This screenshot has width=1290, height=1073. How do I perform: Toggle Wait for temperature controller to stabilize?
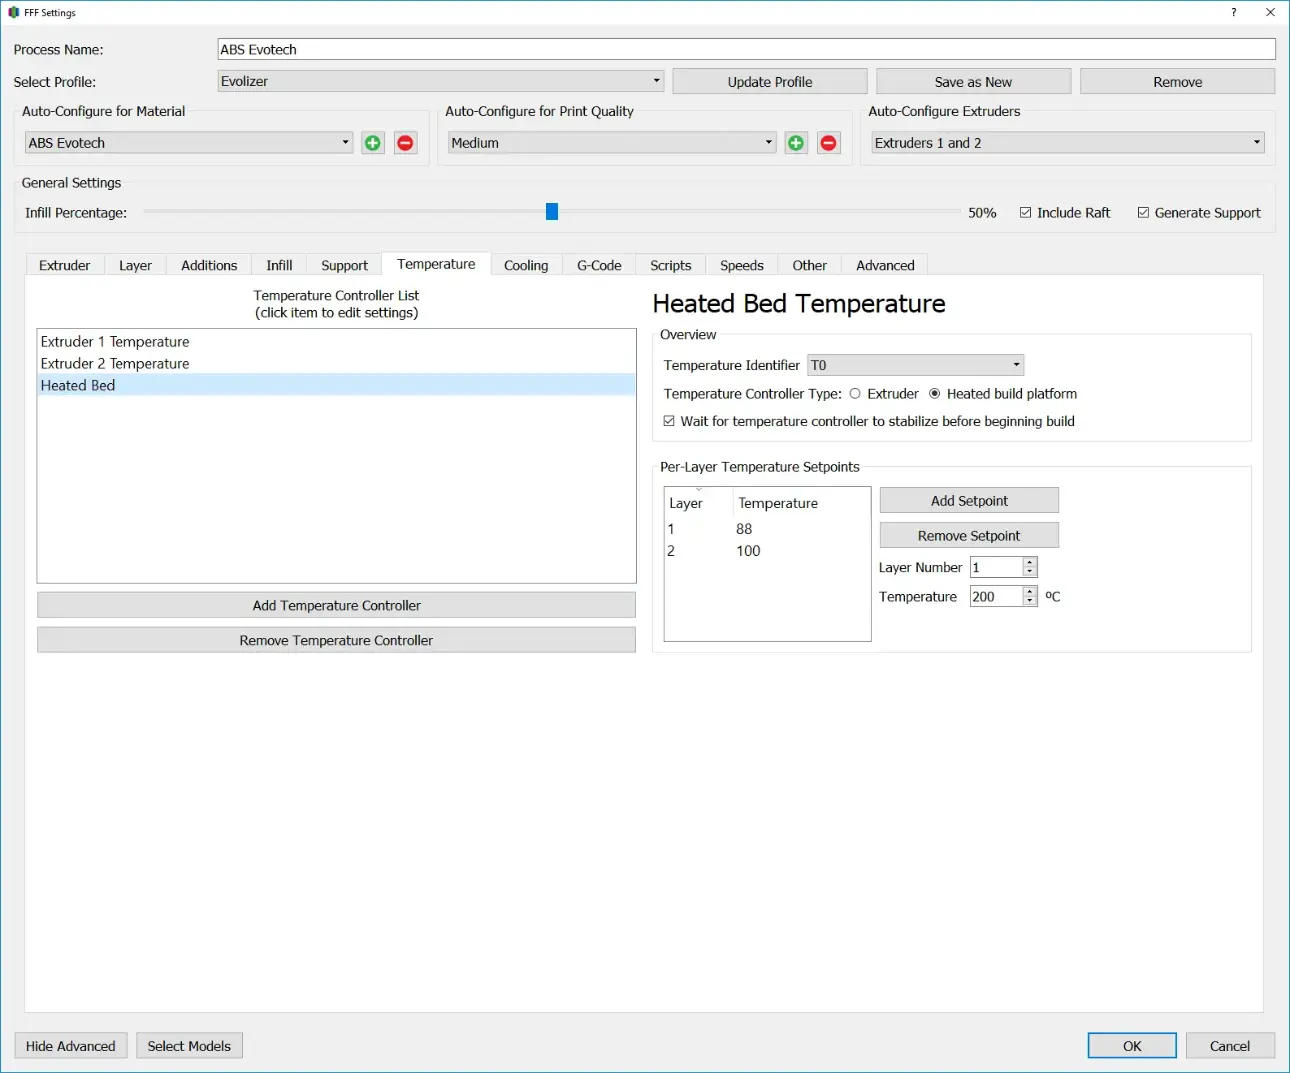click(669, 421)
